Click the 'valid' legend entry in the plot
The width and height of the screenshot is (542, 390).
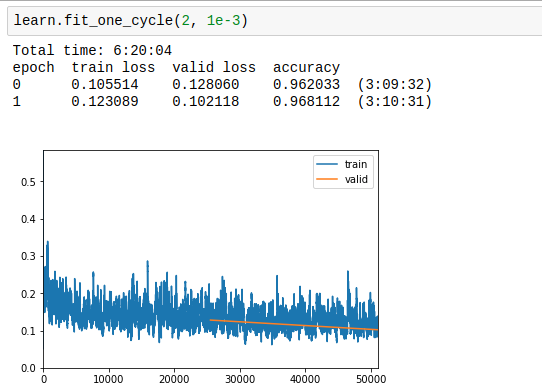pyautogui.click(x=356, y=179)
